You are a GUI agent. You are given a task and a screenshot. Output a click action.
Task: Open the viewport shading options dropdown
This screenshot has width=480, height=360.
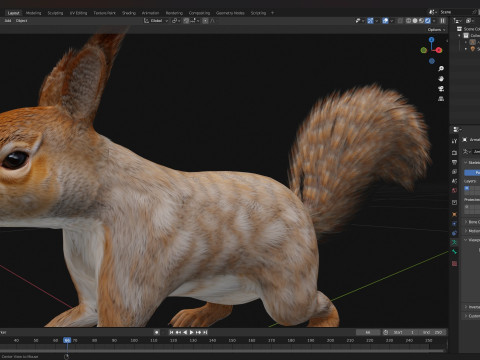(434, 21)
